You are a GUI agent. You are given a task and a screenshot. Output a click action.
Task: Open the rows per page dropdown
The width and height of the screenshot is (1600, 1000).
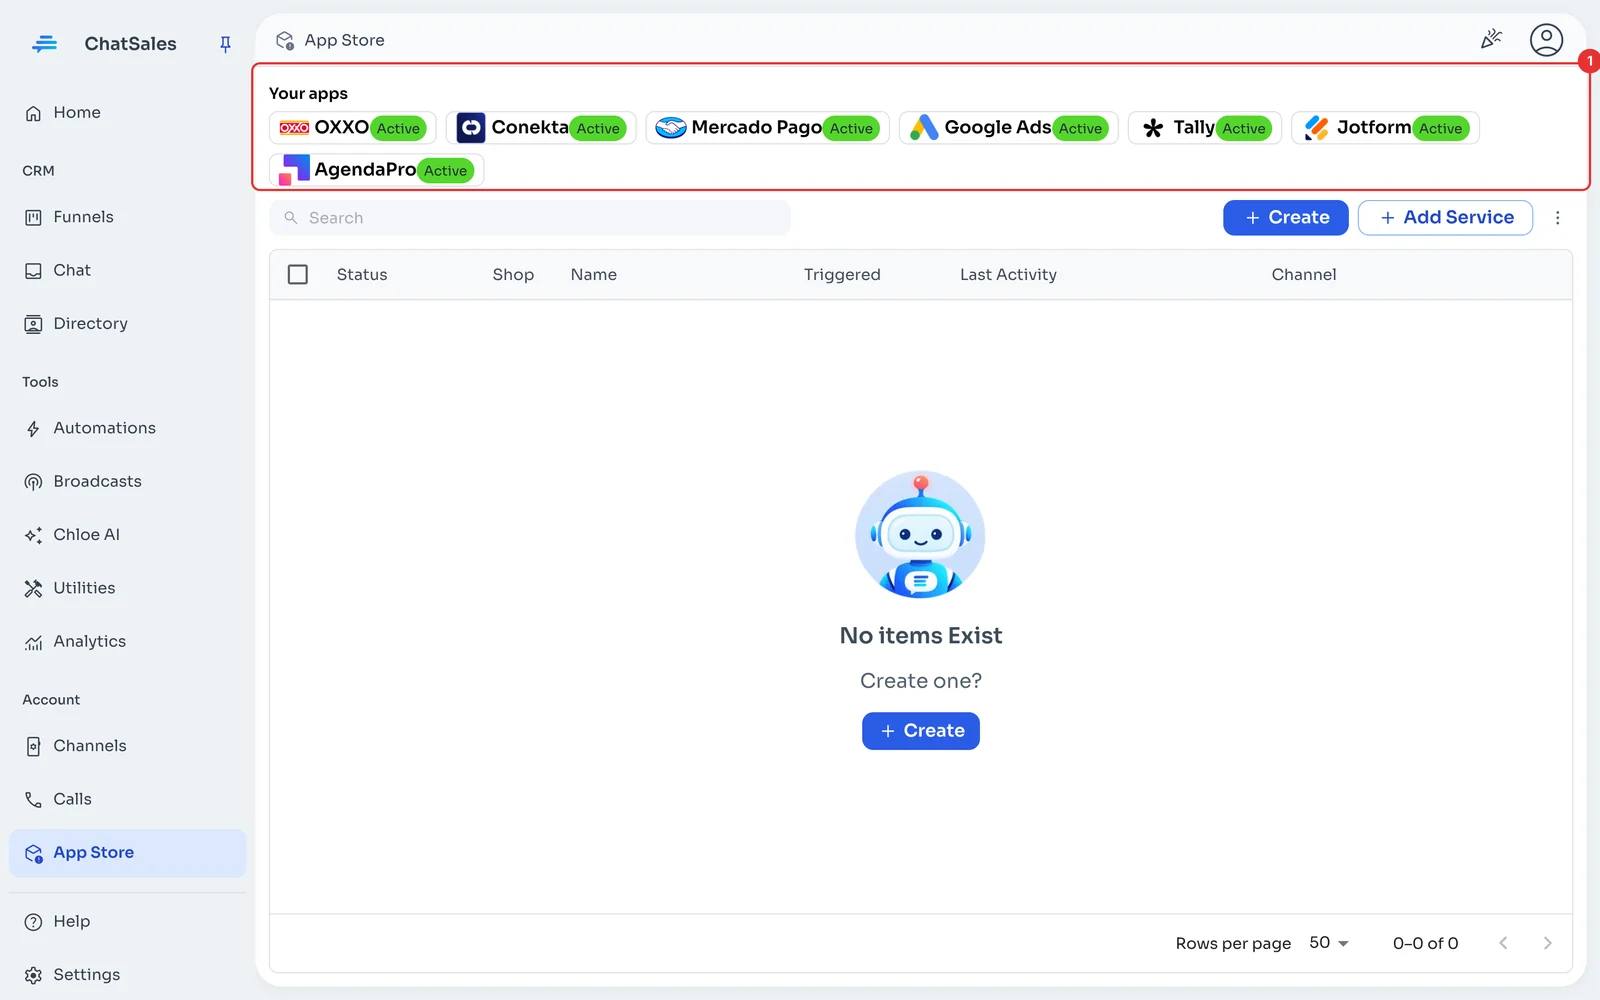pyautogui.click(x=1329, y=943)
